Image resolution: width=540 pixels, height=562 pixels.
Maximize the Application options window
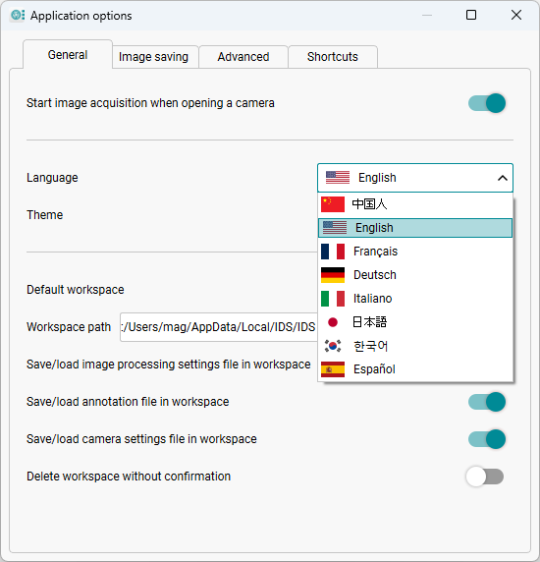(471, 15)
